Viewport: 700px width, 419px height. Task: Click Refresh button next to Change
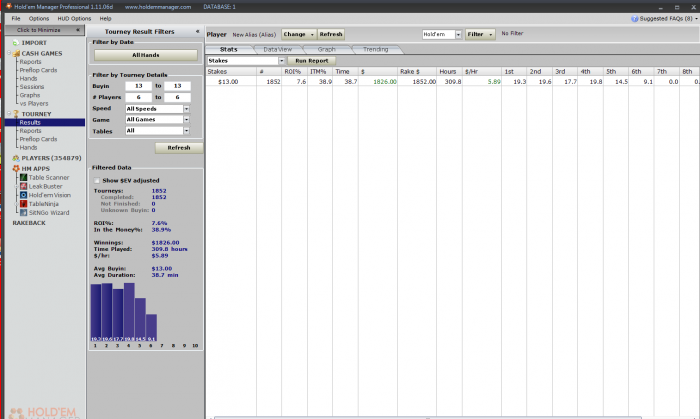click(331, 34)
